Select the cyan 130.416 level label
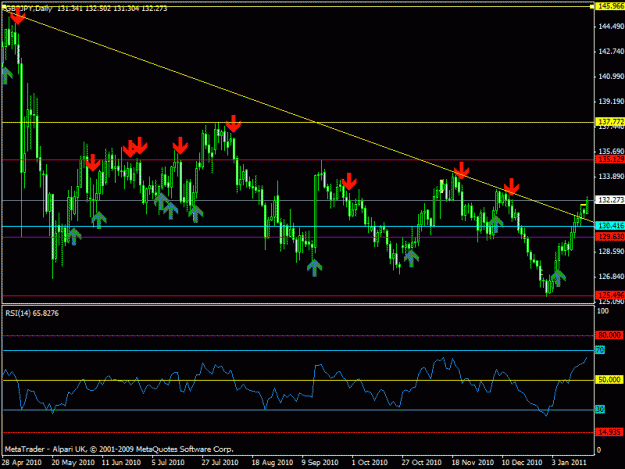Viewport: 625px width, 469px height. (x=610, y=226)
